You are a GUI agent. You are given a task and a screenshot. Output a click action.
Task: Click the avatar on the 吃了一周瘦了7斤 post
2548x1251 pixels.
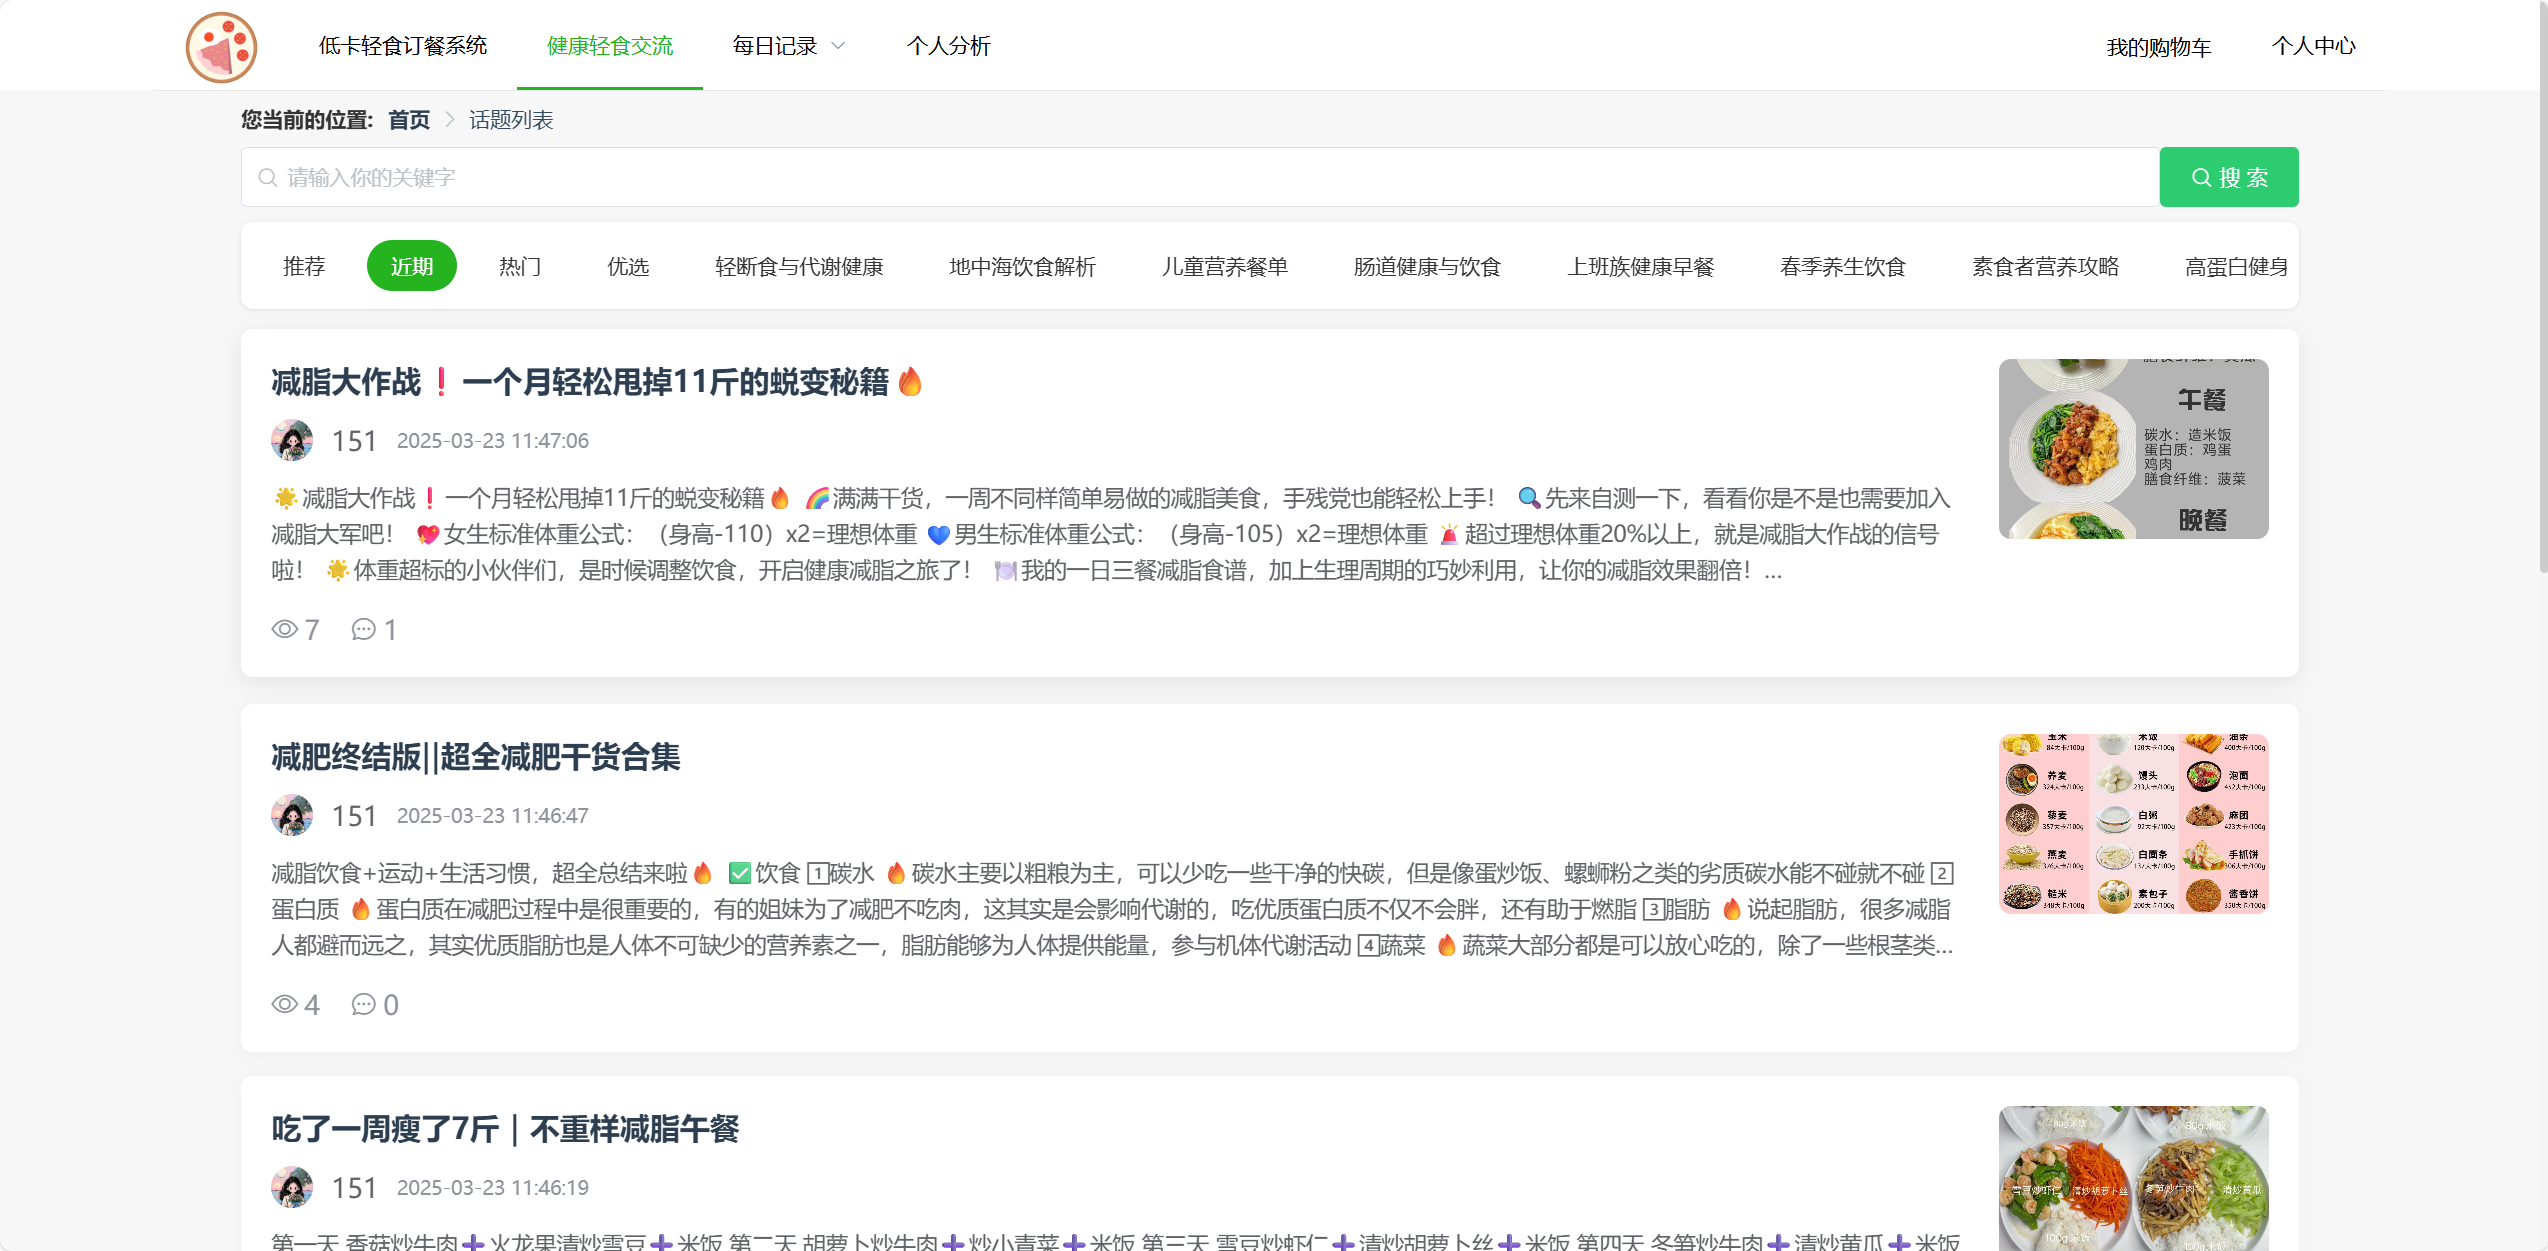coord(291,1187)
